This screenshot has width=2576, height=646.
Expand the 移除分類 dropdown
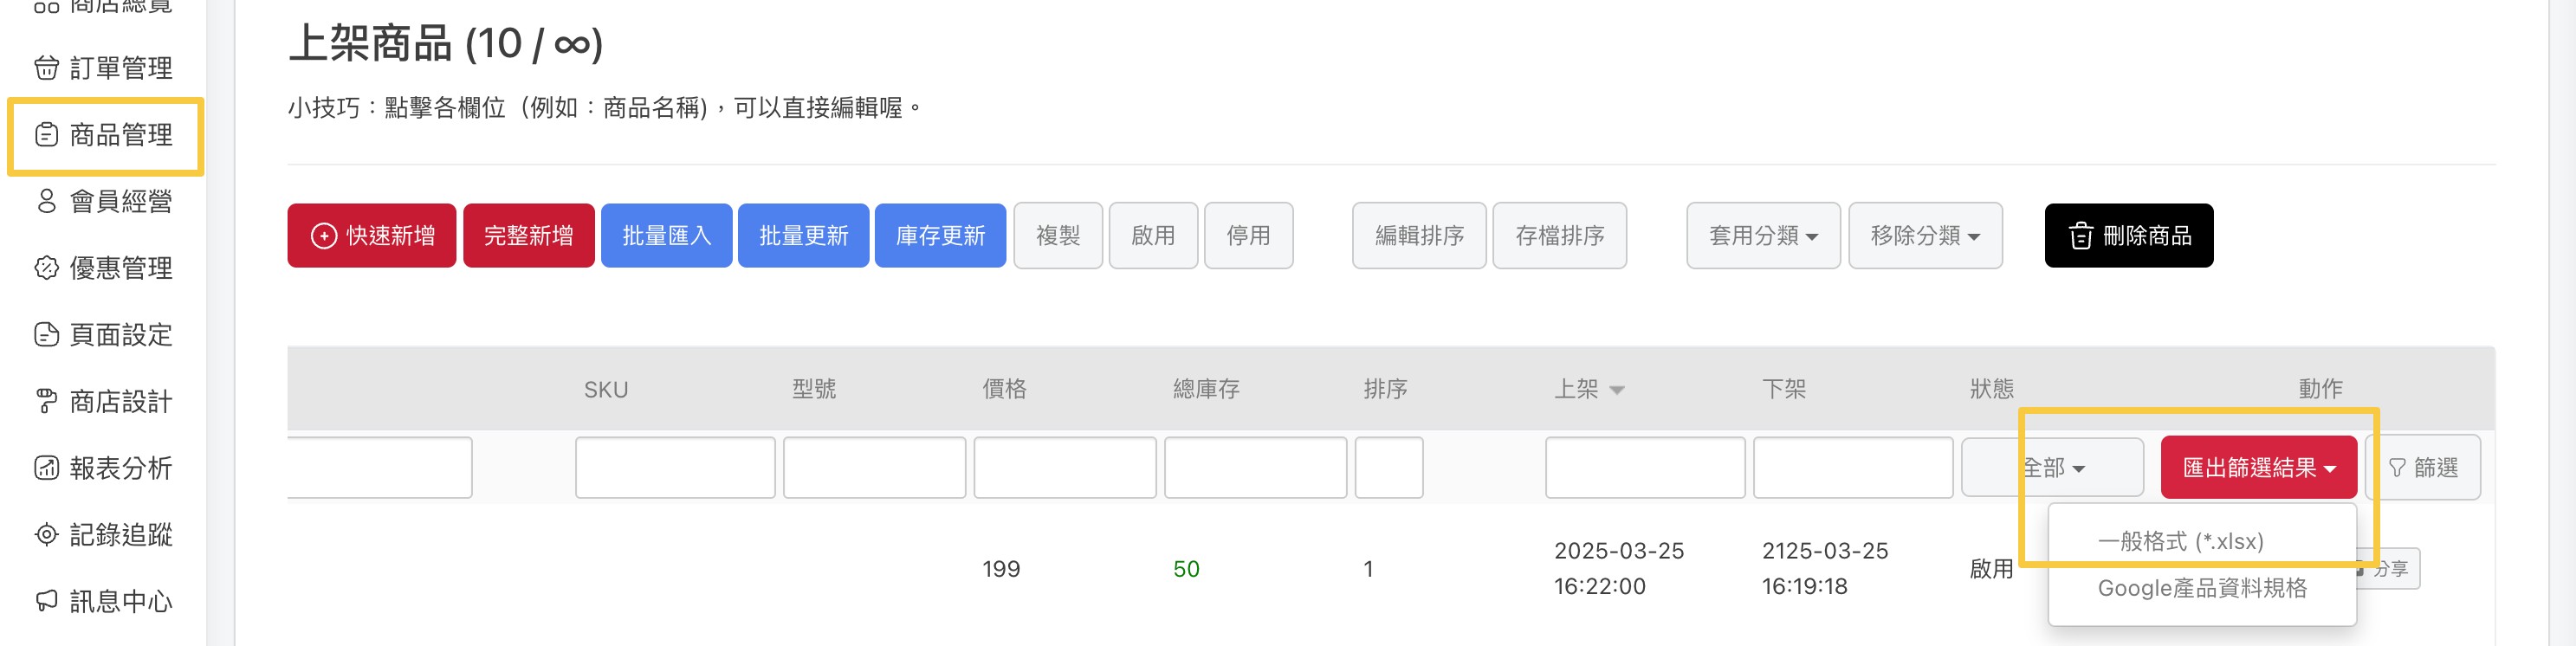click(x=1925, y=236)
